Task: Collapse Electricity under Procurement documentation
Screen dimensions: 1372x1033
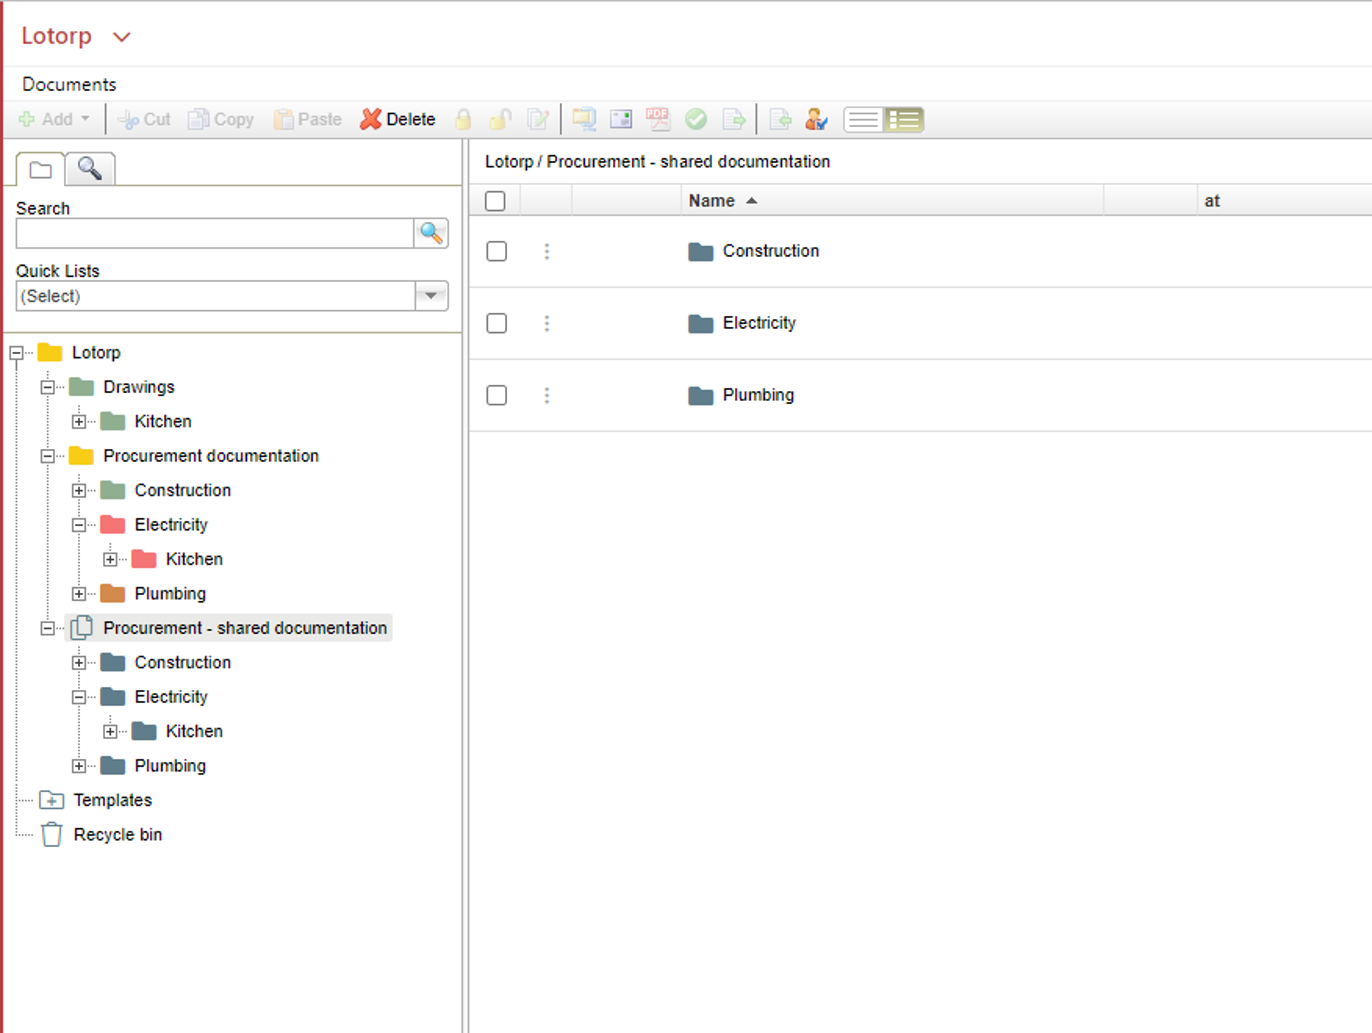Action: [79, 525]
